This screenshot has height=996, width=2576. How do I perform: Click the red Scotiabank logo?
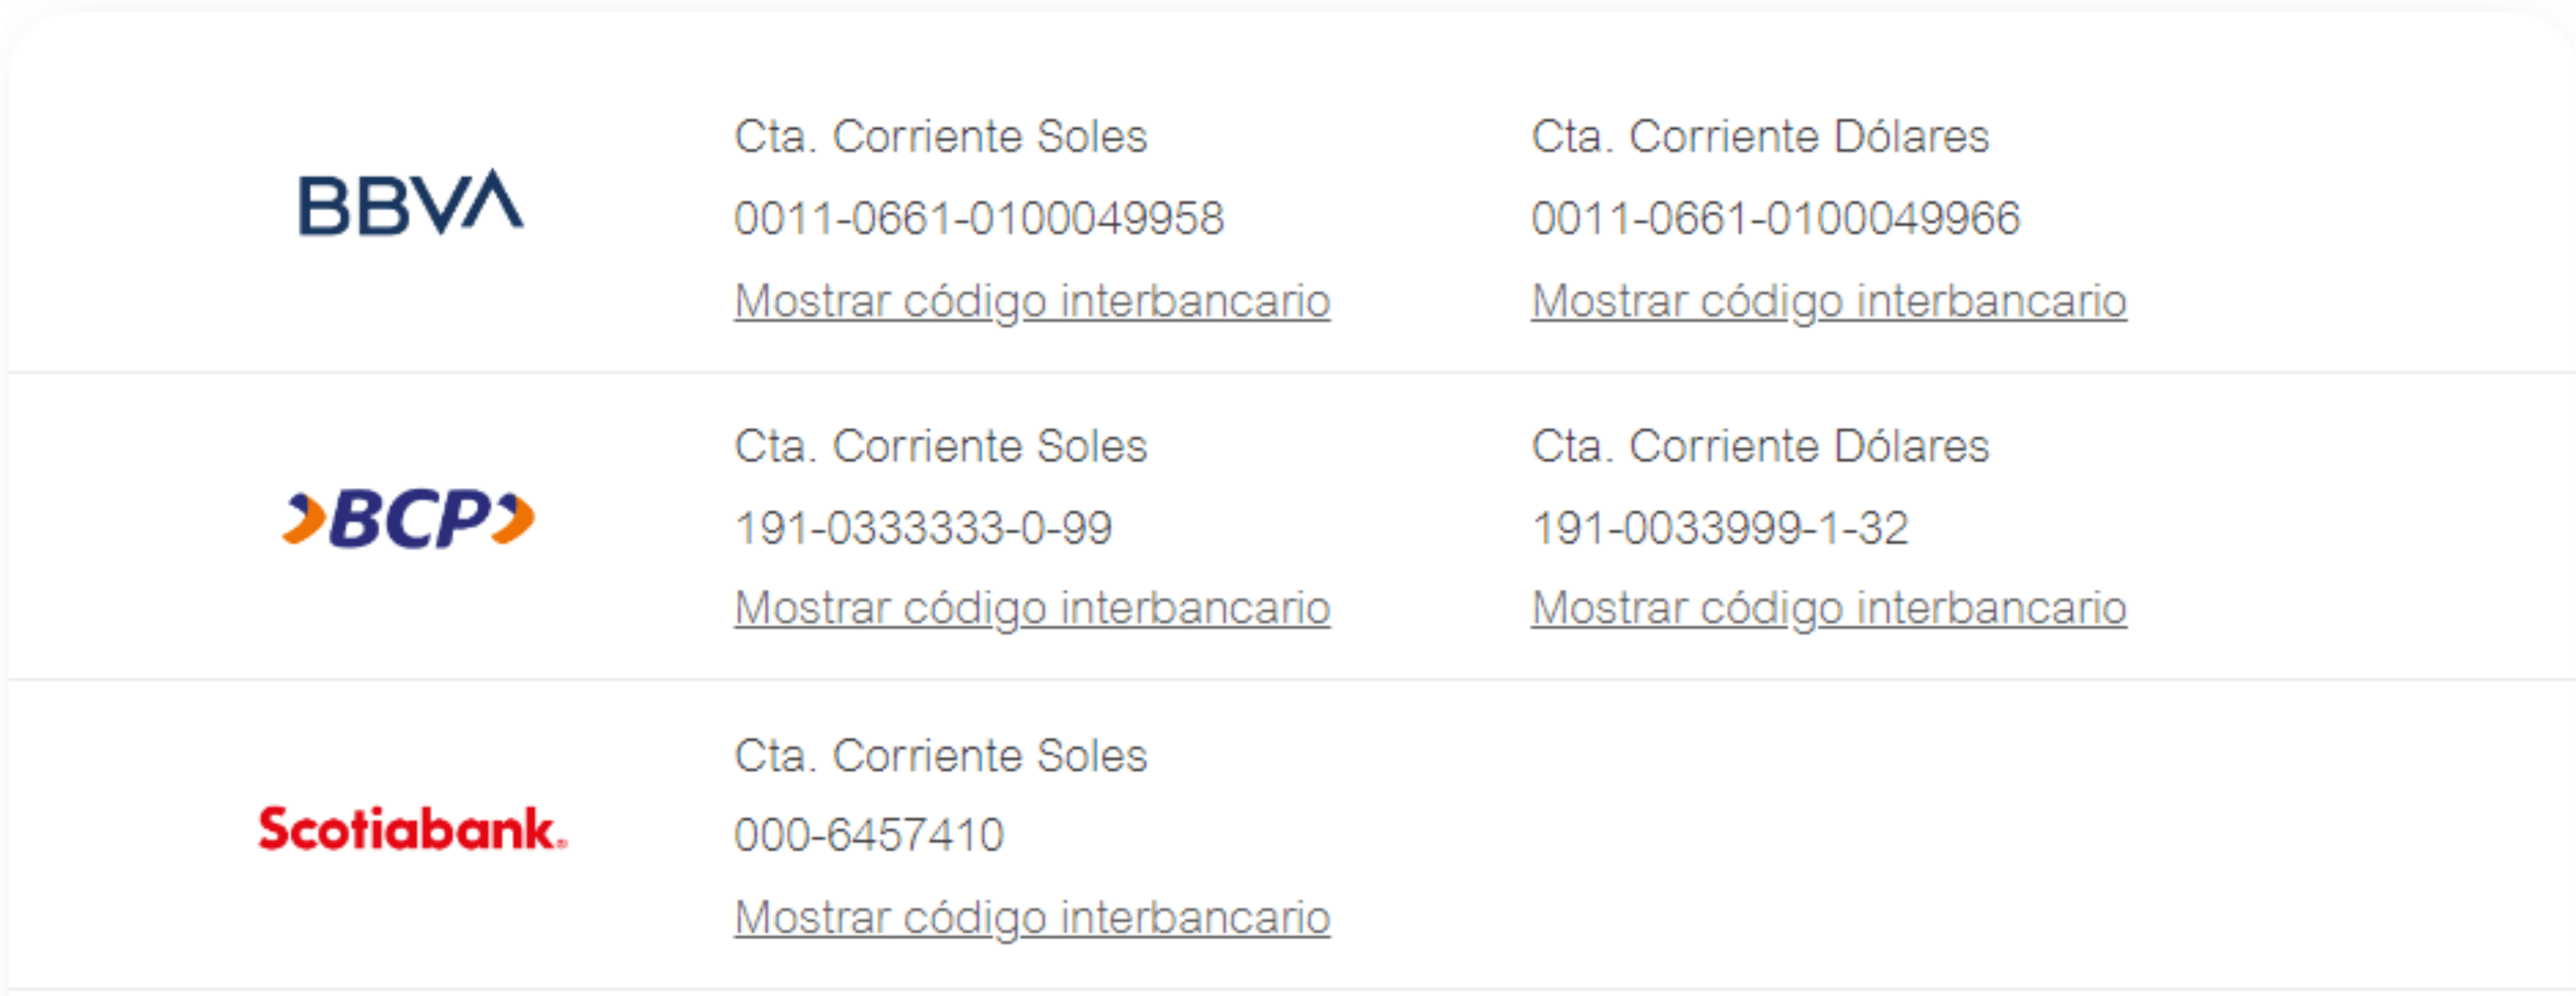click(x=412, y=829)
